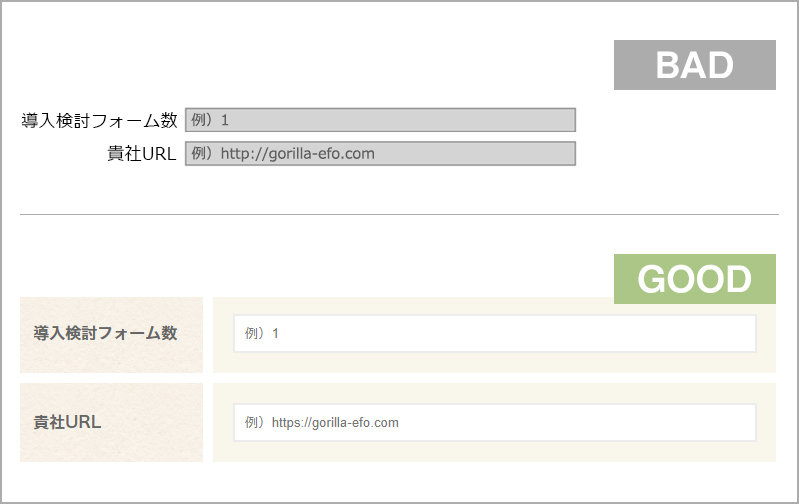Click the horizontal divider between the sections
This screenshot has width=799, height=504.
click(399, 214)
